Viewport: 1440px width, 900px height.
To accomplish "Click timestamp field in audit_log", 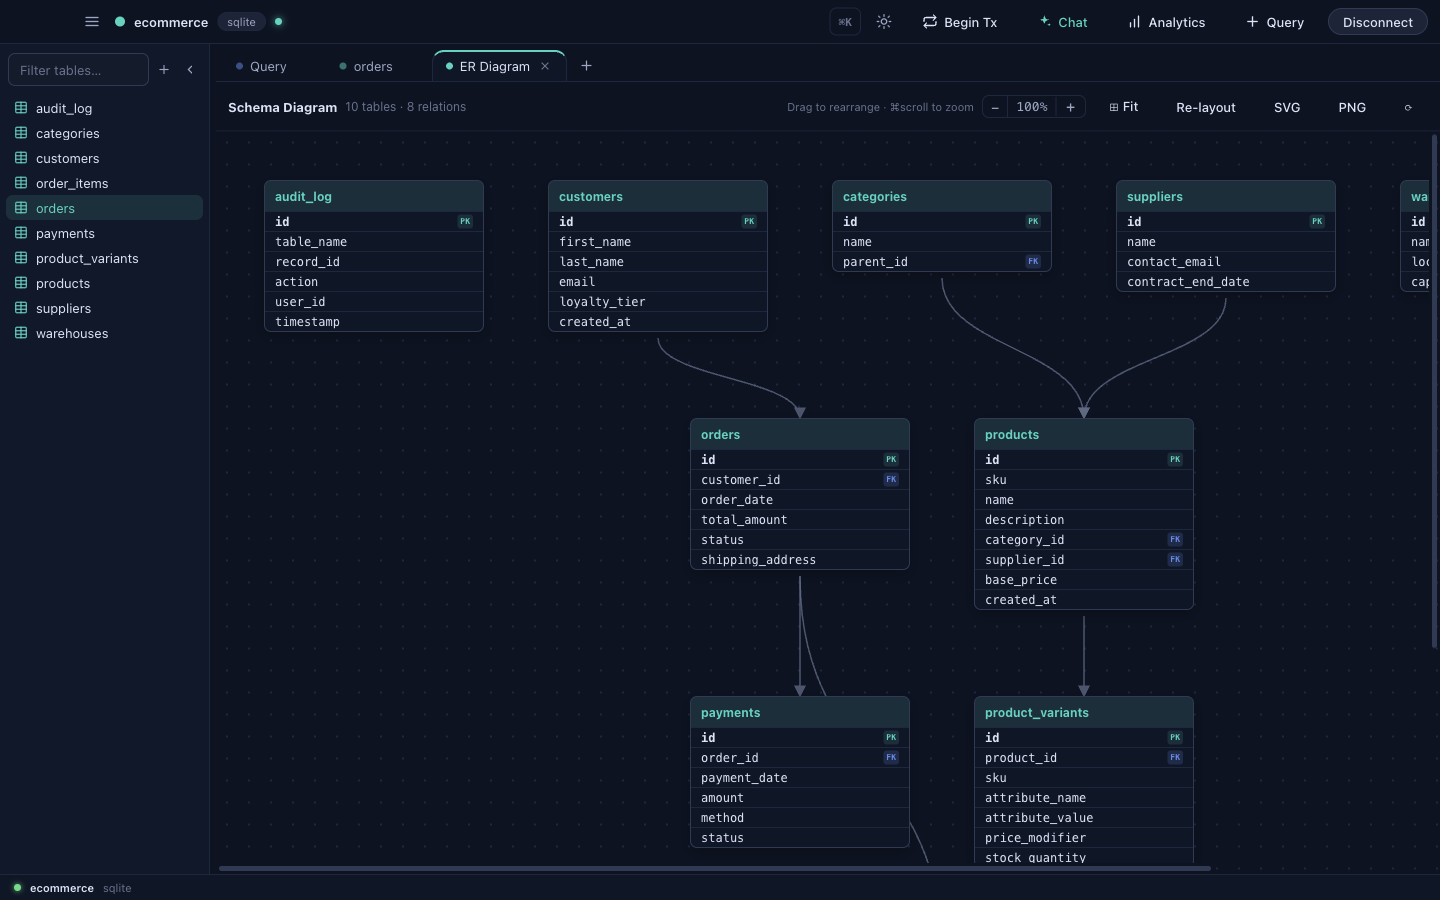I will 374,322.
